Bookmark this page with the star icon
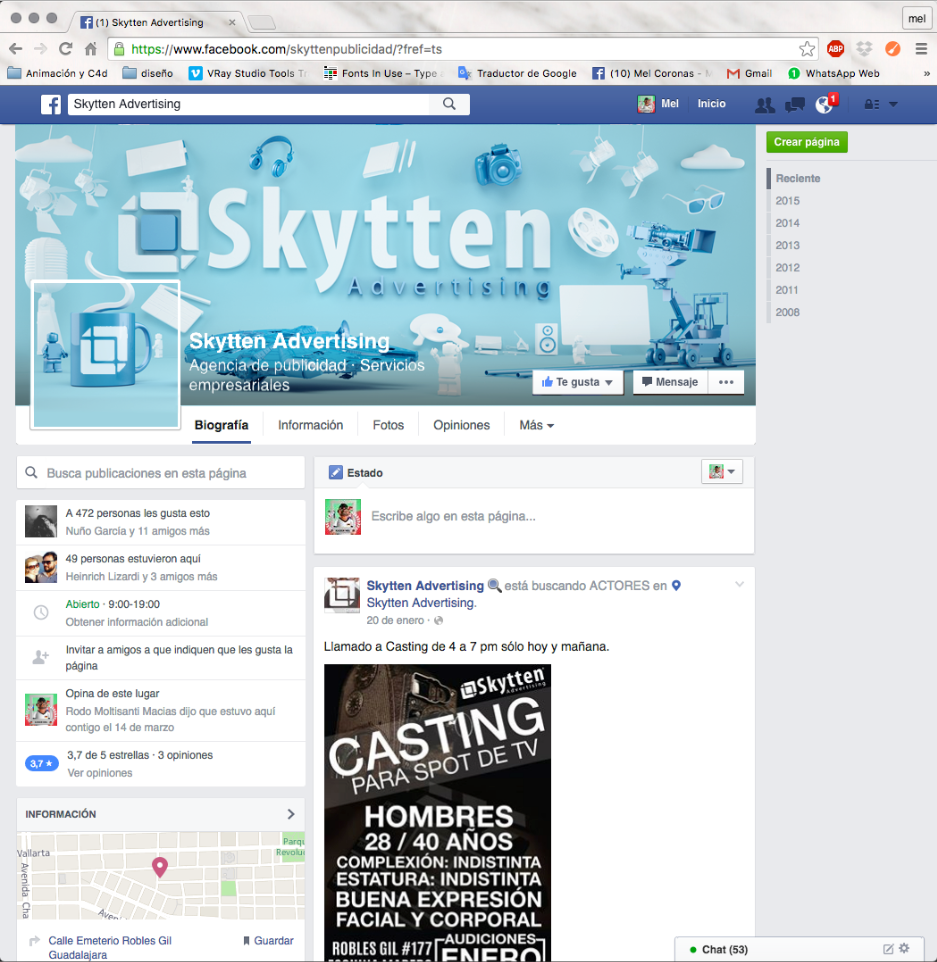The height and width of the screenshot is (962, 937). 807,49
